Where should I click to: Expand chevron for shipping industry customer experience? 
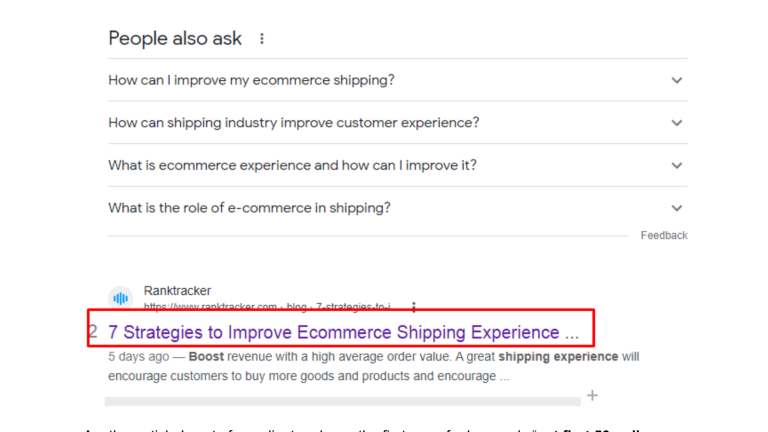(x=676, y=123)
